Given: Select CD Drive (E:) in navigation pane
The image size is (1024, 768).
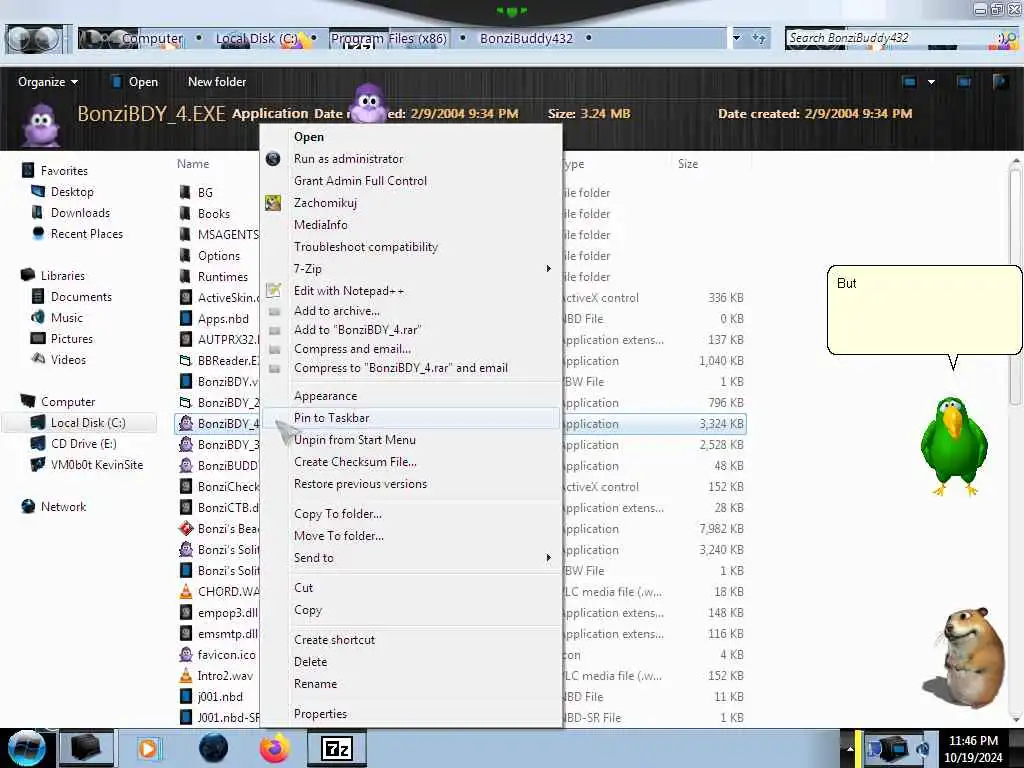Looking at the screenshot, I should tap(84, 443).
